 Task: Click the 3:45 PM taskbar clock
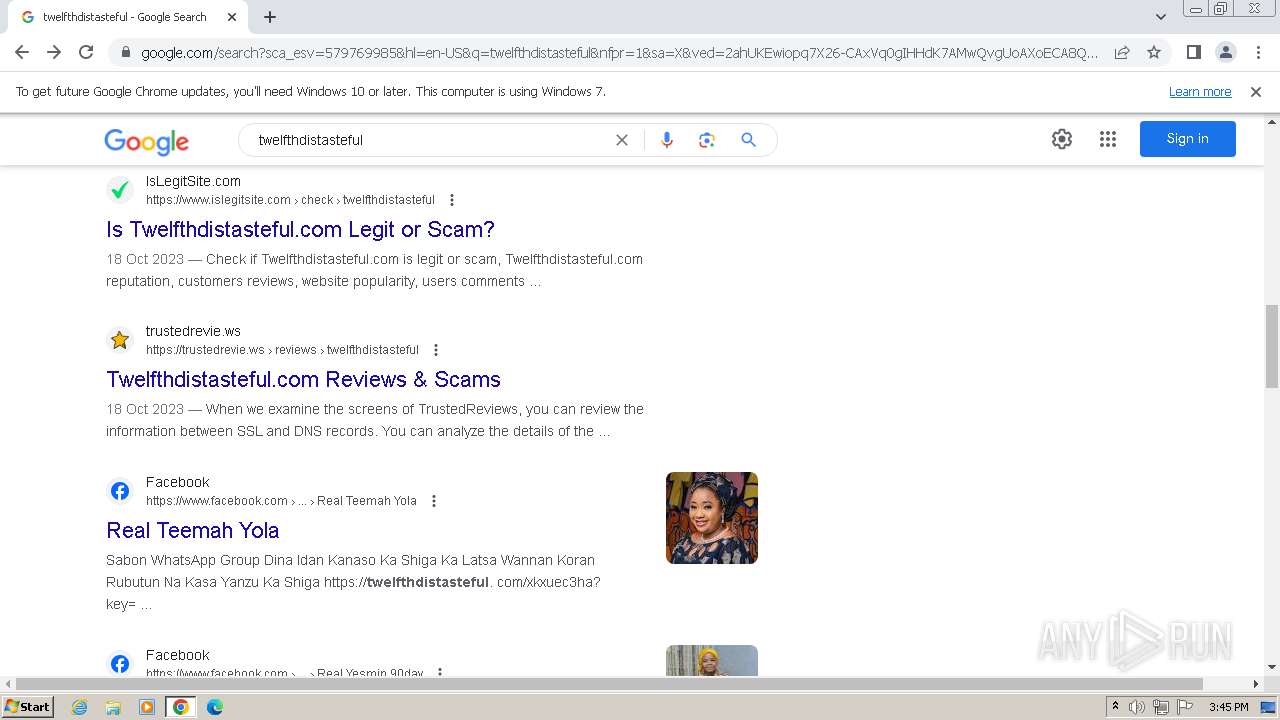[1228, 707]
